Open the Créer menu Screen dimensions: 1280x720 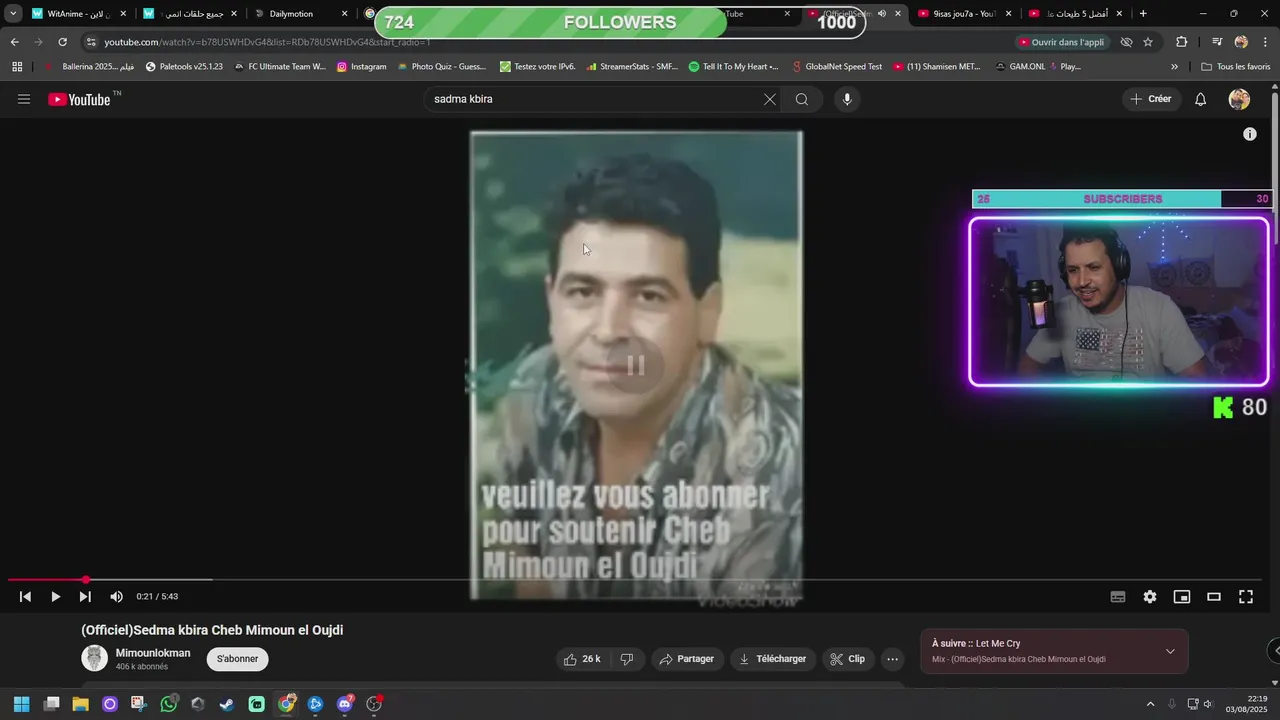pyautogui.click(x=1151, y=99)
